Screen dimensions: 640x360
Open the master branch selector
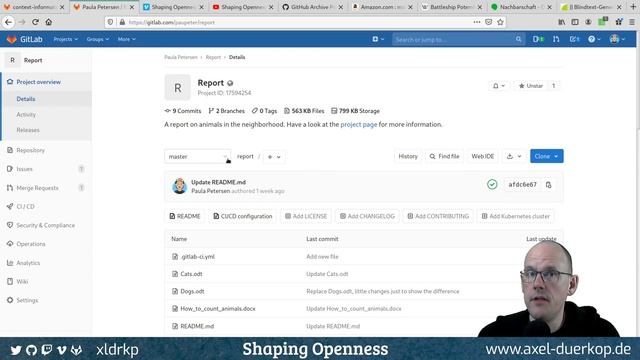(198, 157)
